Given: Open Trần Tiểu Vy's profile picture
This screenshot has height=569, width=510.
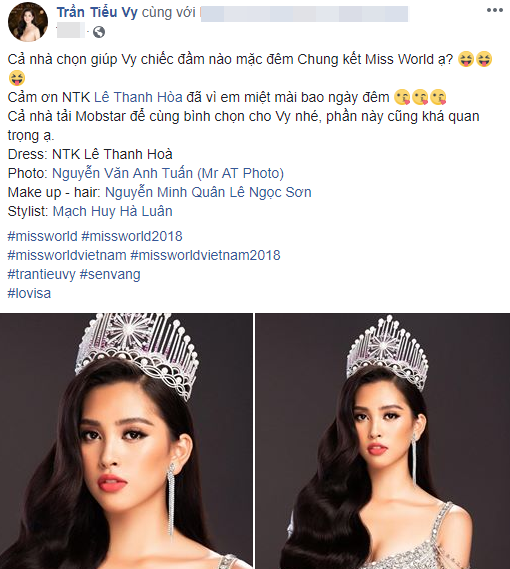Looking at the screenshot, I should tap(28, 22).
